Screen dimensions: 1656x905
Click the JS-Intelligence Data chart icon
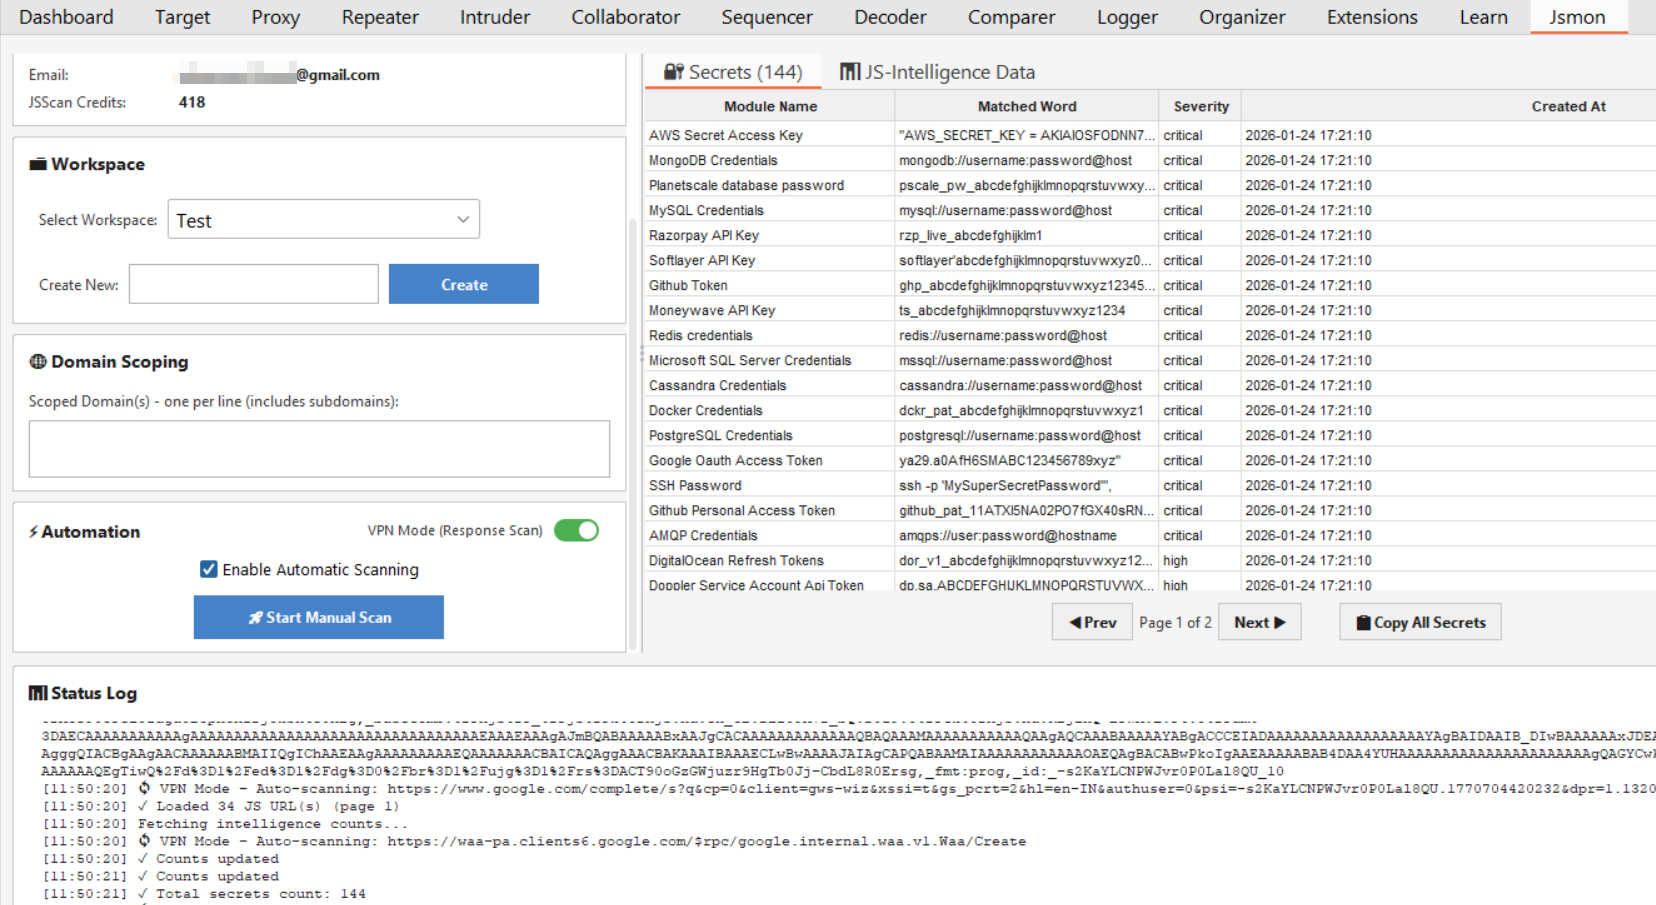click(x=850, y=72)
